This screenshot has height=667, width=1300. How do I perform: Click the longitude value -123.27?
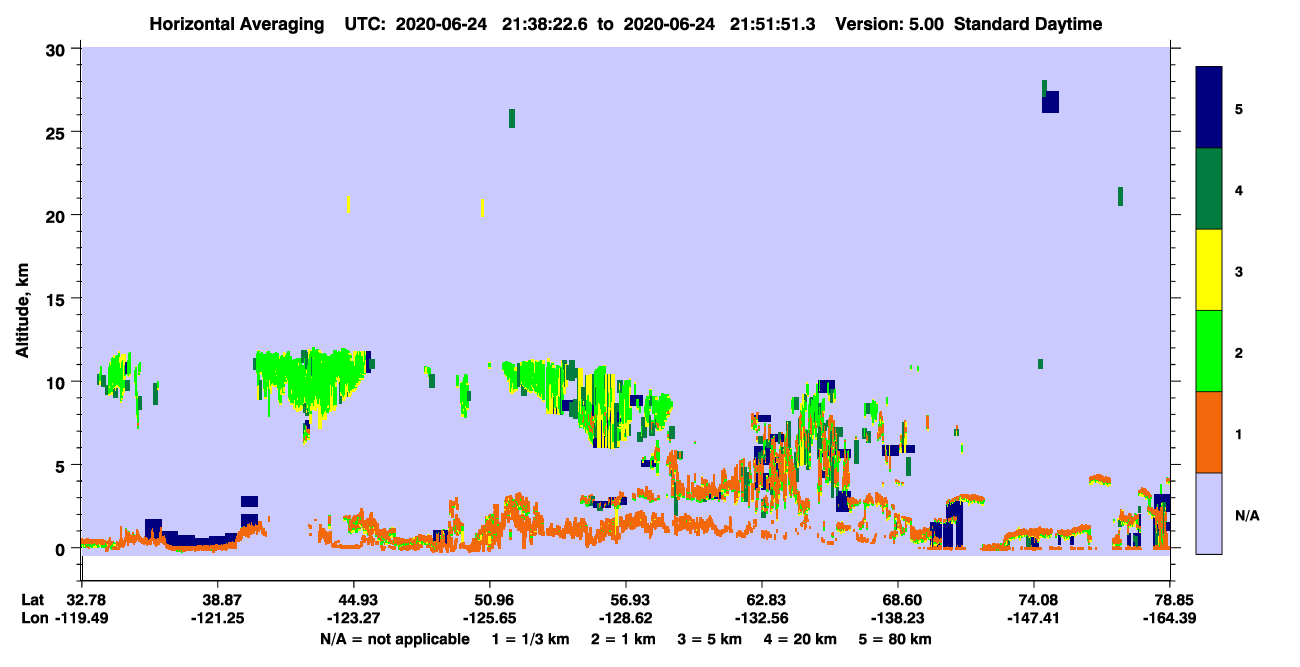[354, 619]
